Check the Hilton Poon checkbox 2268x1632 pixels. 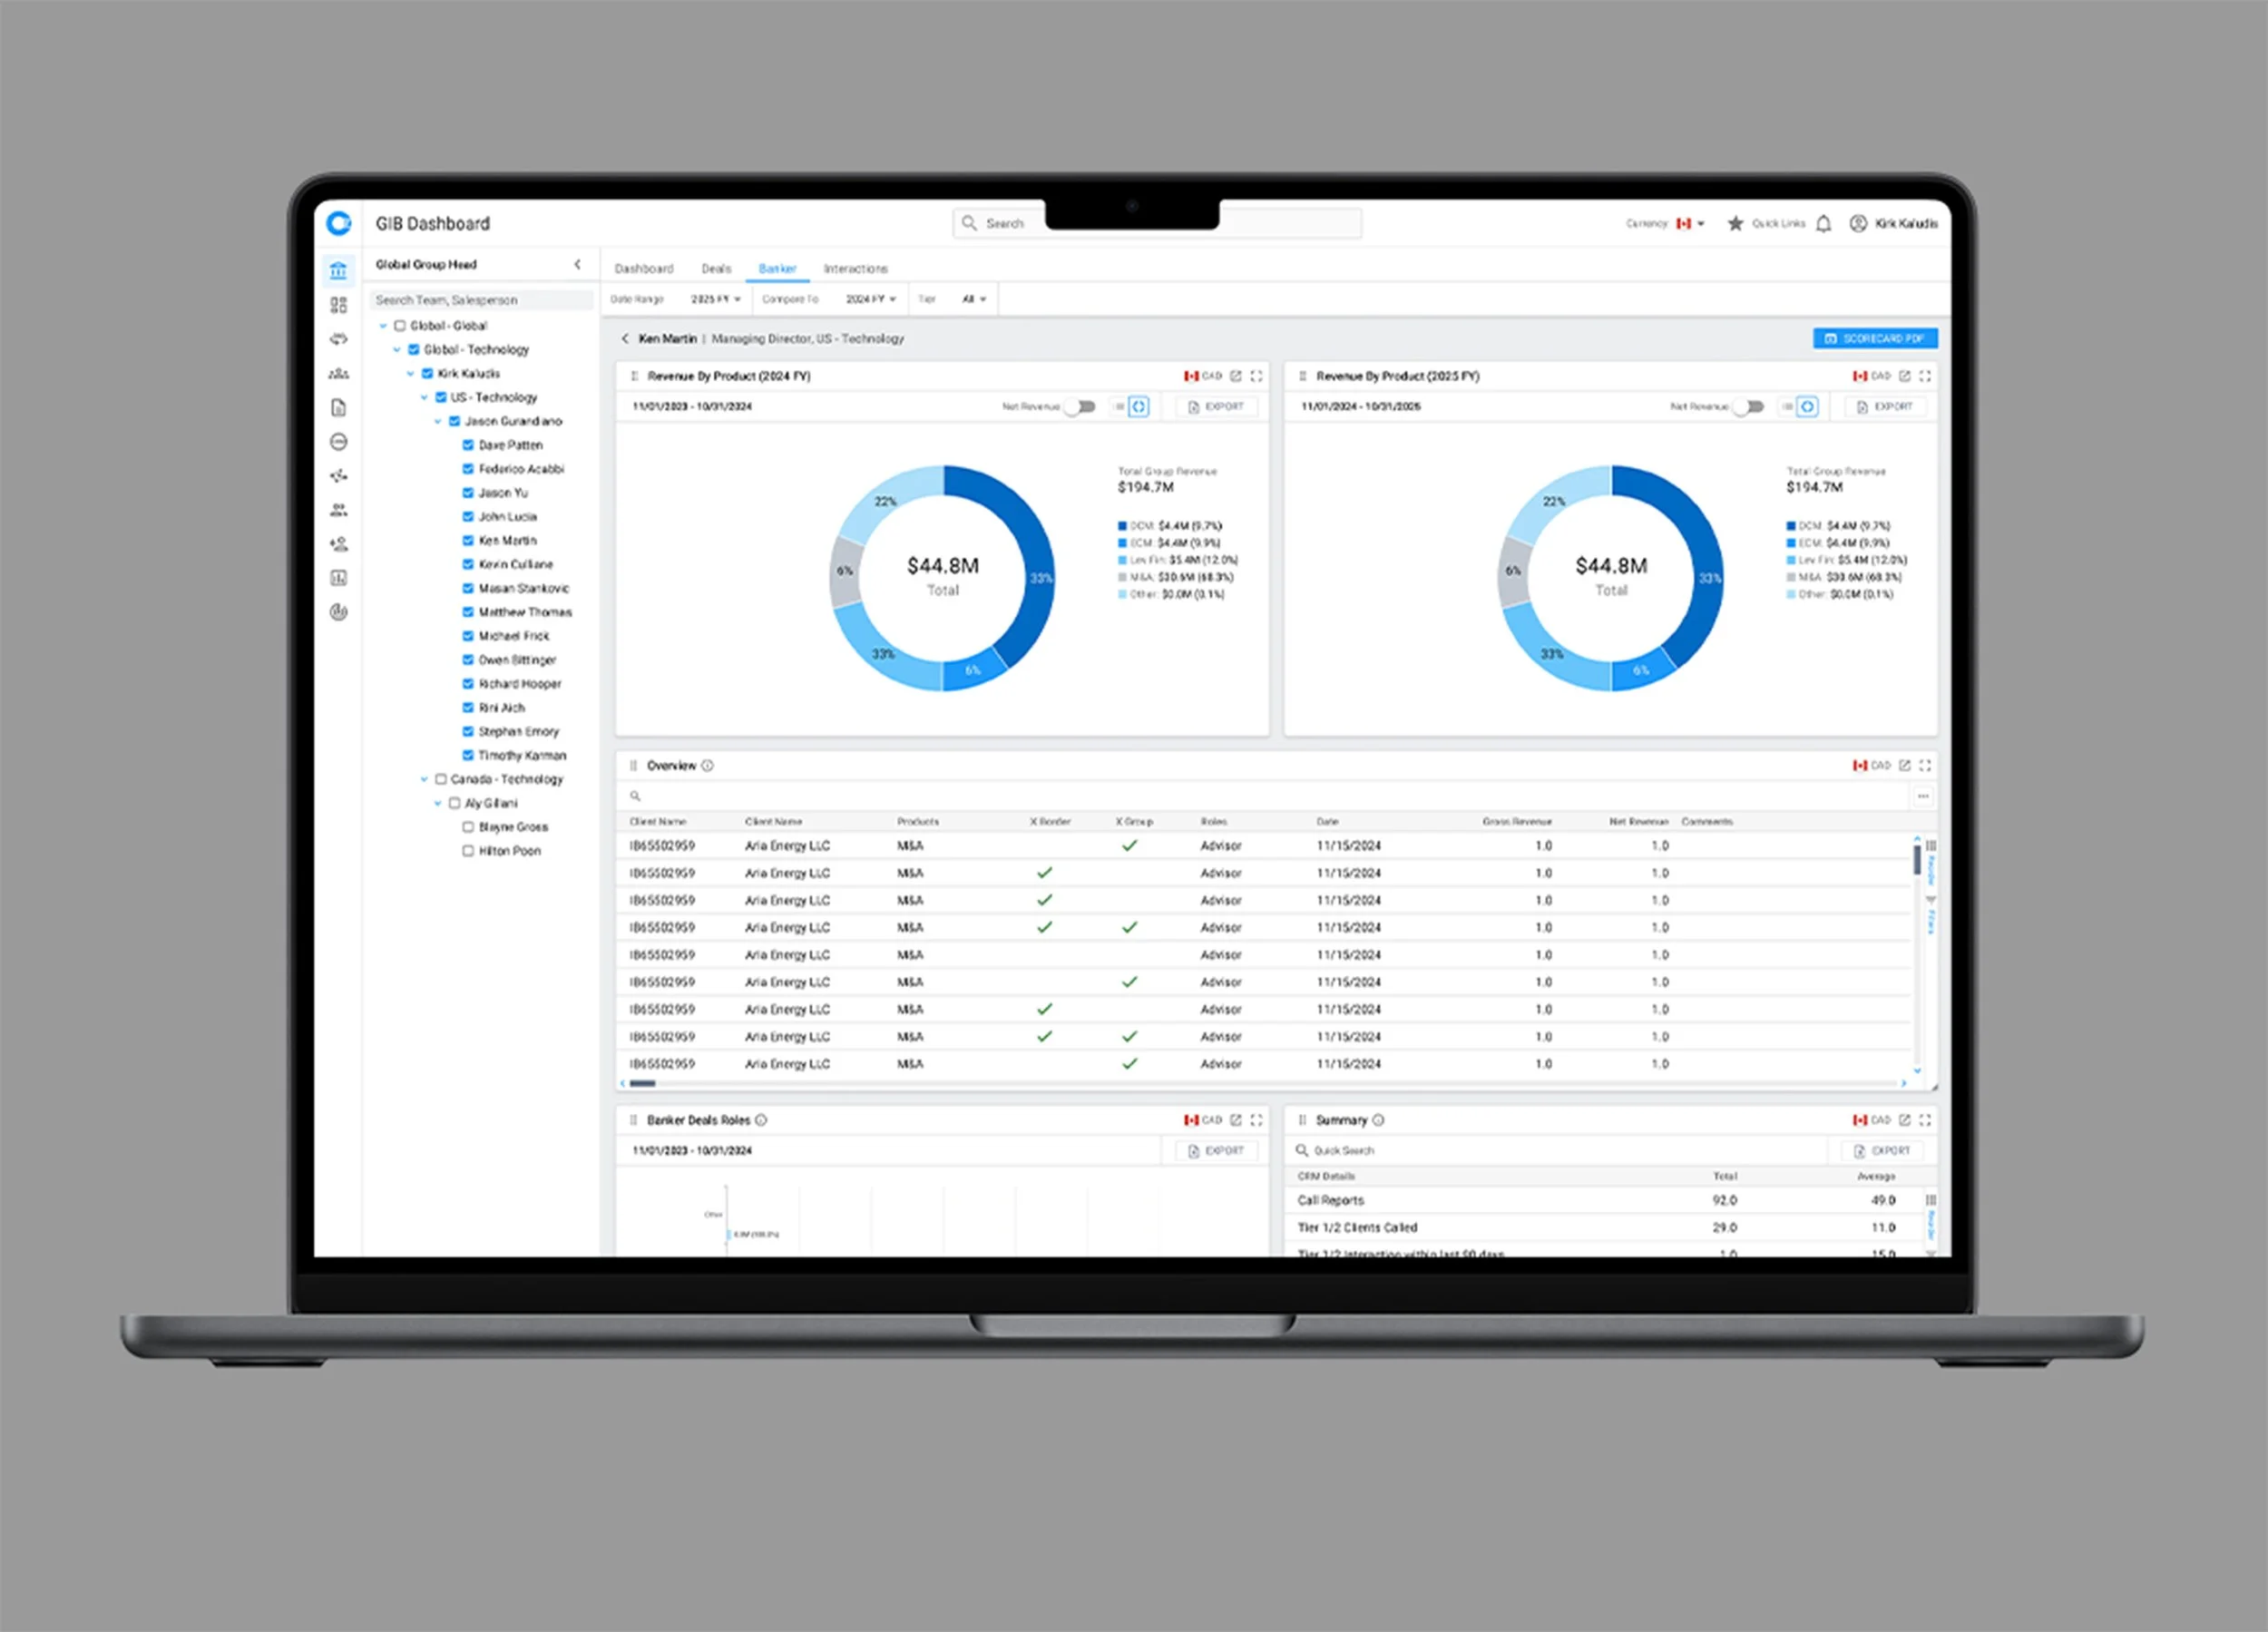(468, 851)
